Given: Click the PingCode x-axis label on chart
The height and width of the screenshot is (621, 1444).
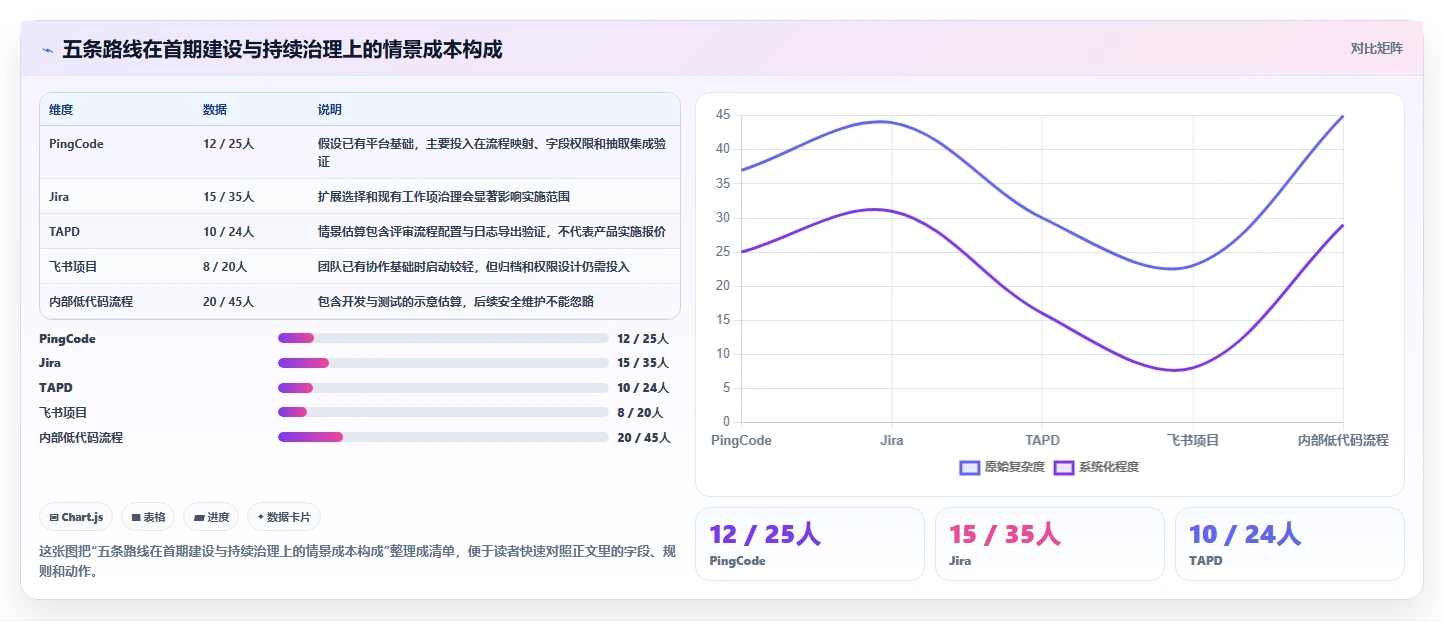Looking at the screenshot, I should [741, 440].
